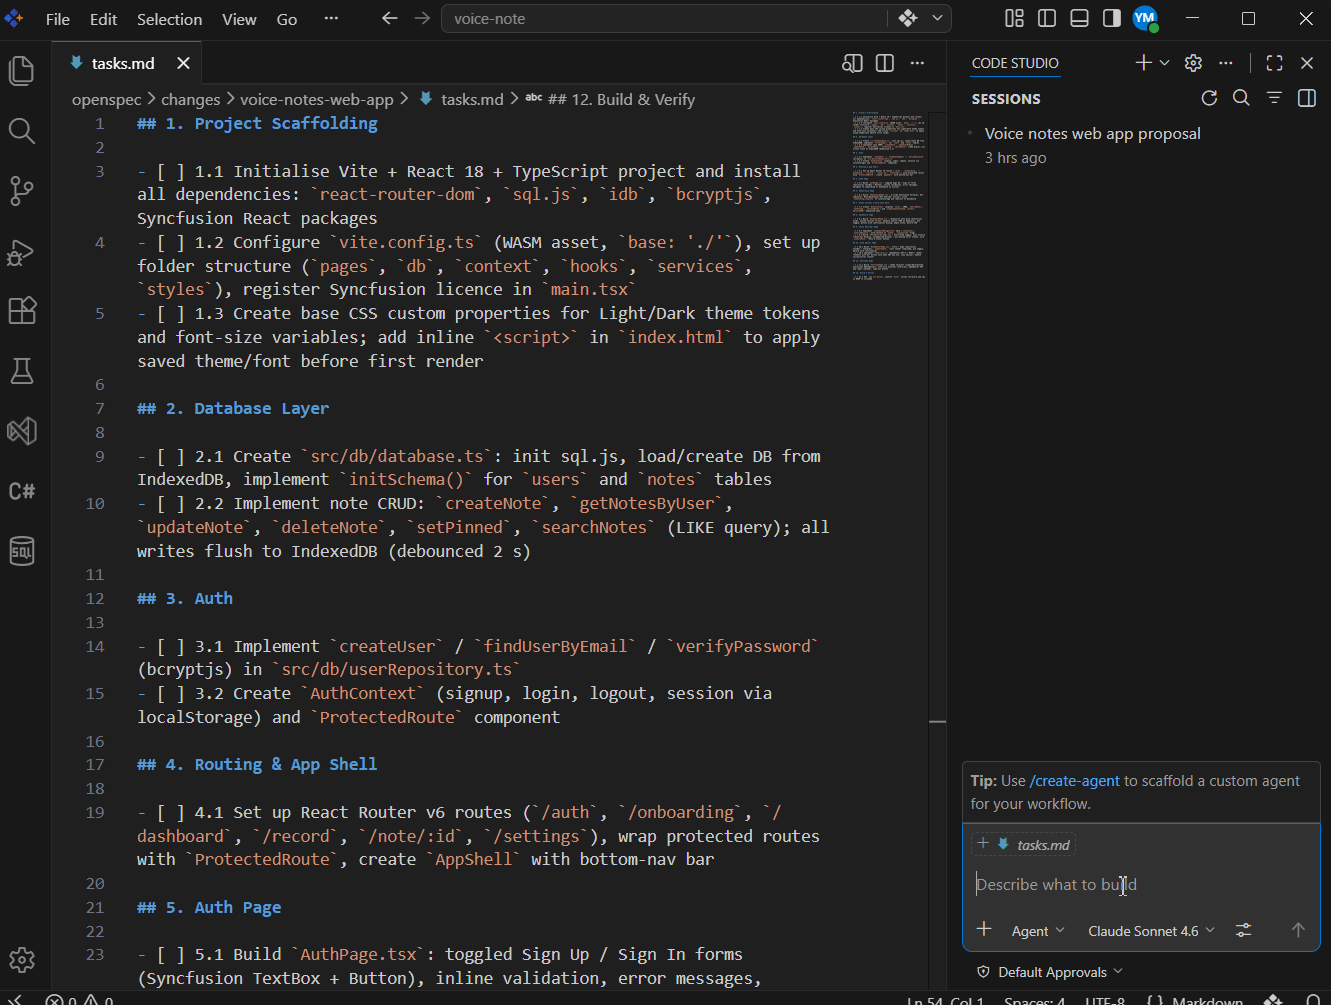Go back using the title bar arrow
This screenshot has height=1005, width=1331.
[390, 18]
